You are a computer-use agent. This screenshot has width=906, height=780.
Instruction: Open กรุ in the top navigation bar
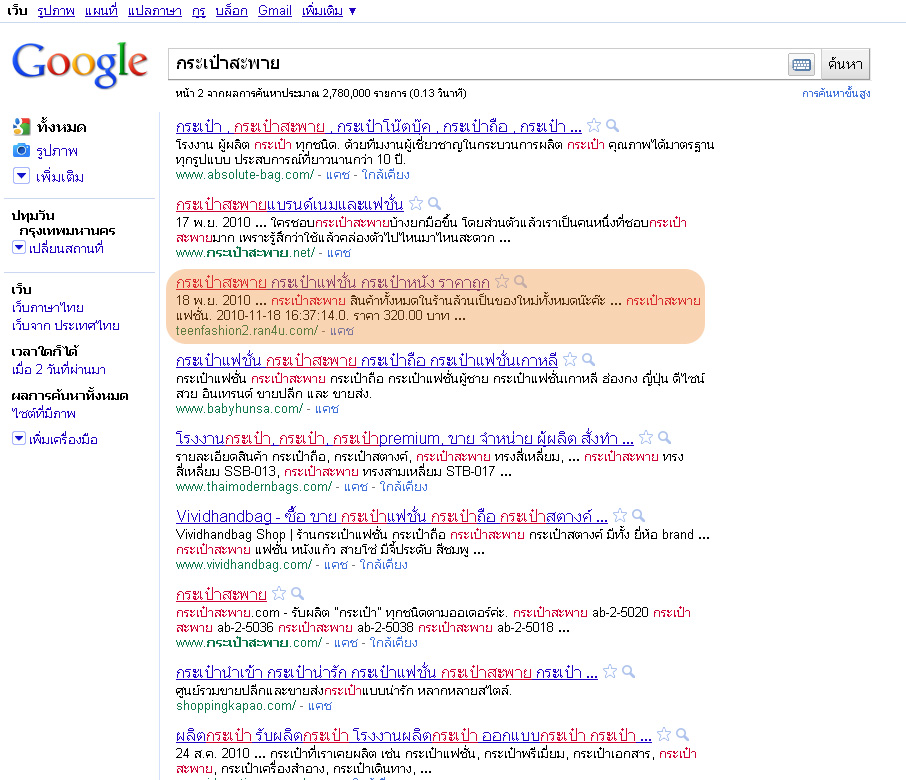click(x=199, y=10)
